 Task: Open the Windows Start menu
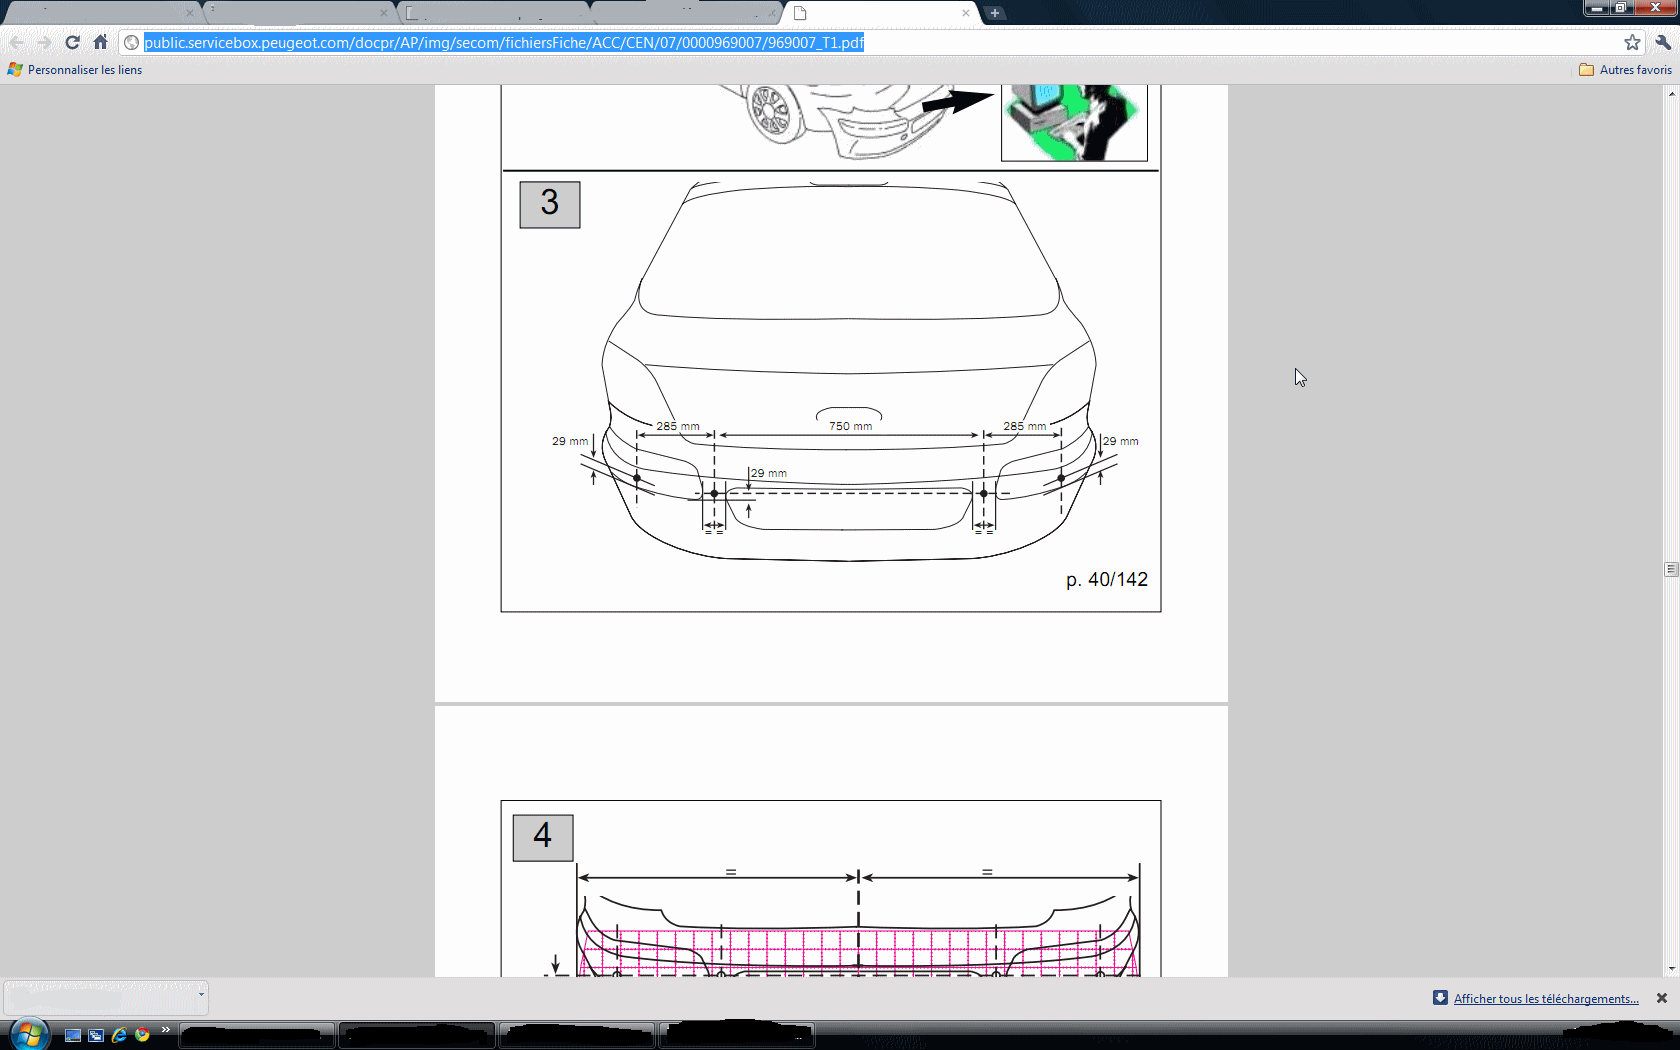pyautogui.click(x=28, y=1034)
